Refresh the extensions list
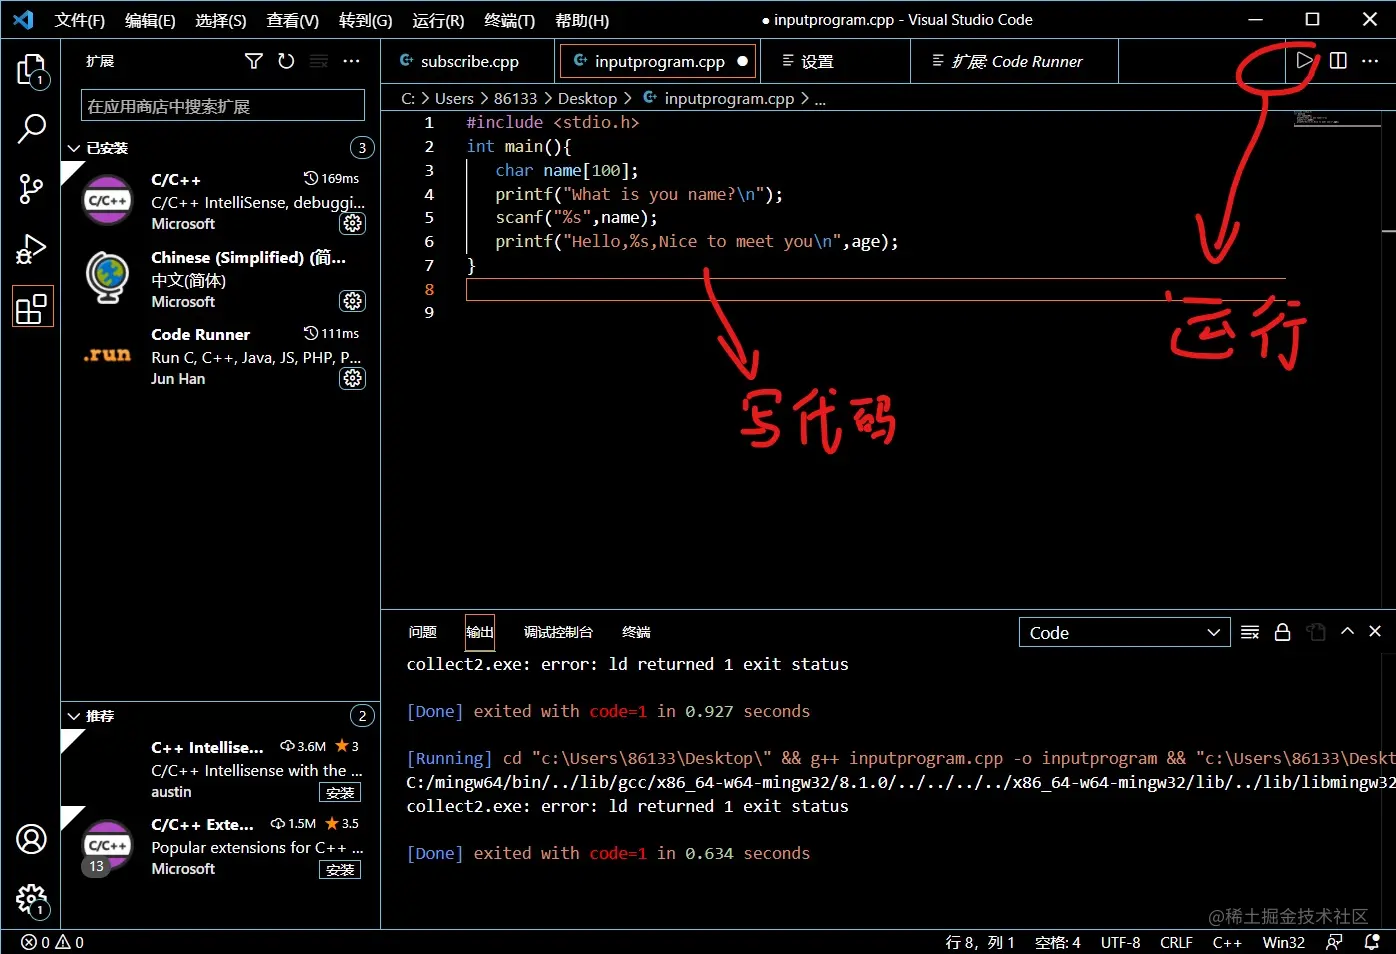Viewport: 1396px width, 954px height. pyautogui.click(x=286, y=61)
